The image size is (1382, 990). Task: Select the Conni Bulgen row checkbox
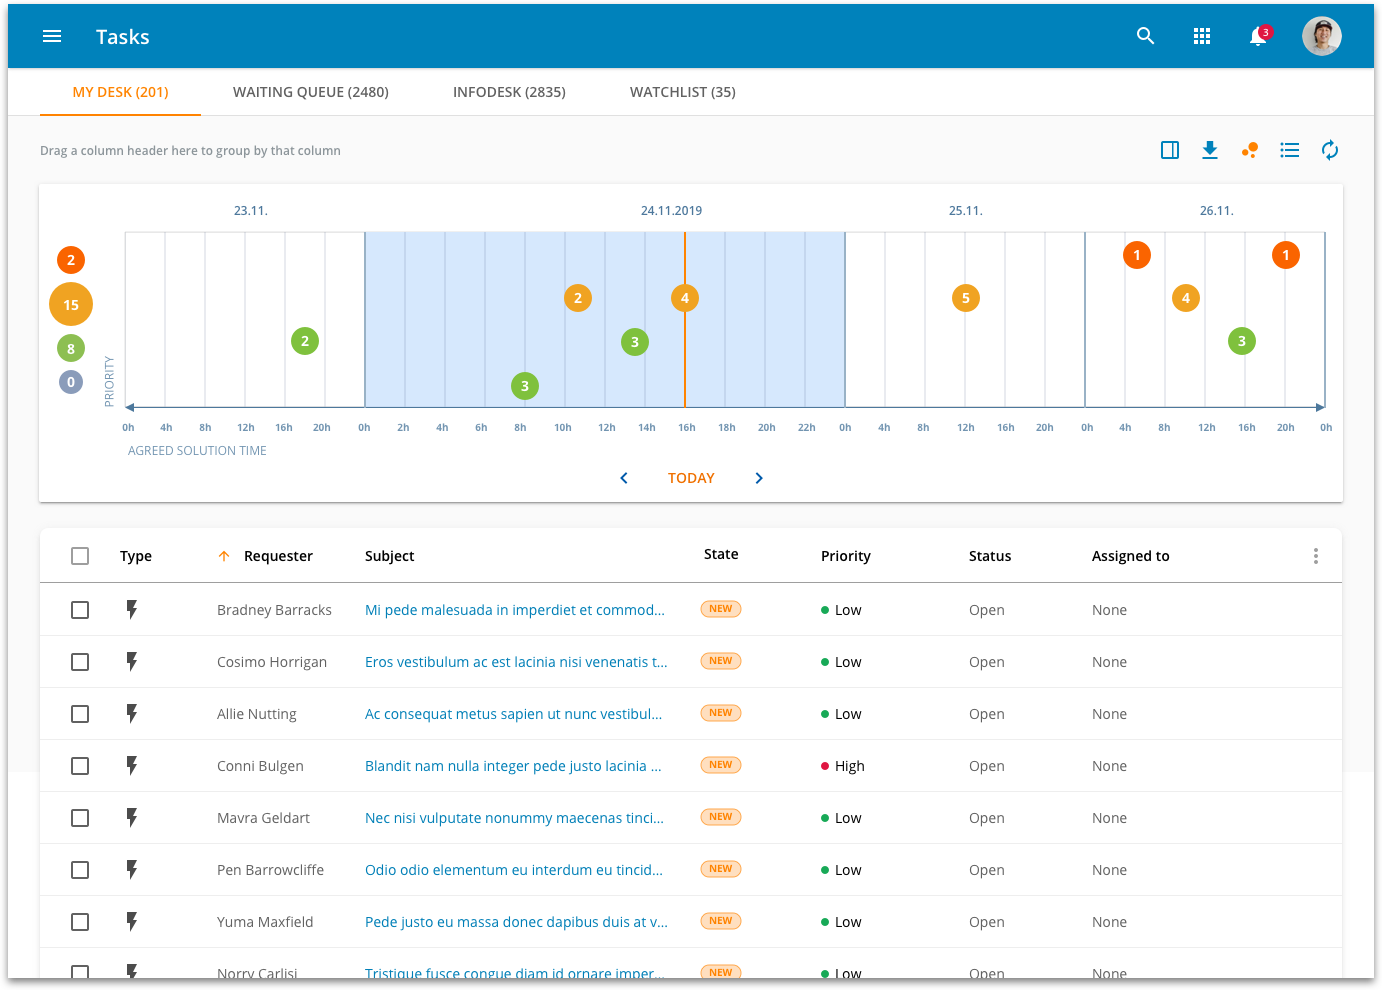pos(80,766)
